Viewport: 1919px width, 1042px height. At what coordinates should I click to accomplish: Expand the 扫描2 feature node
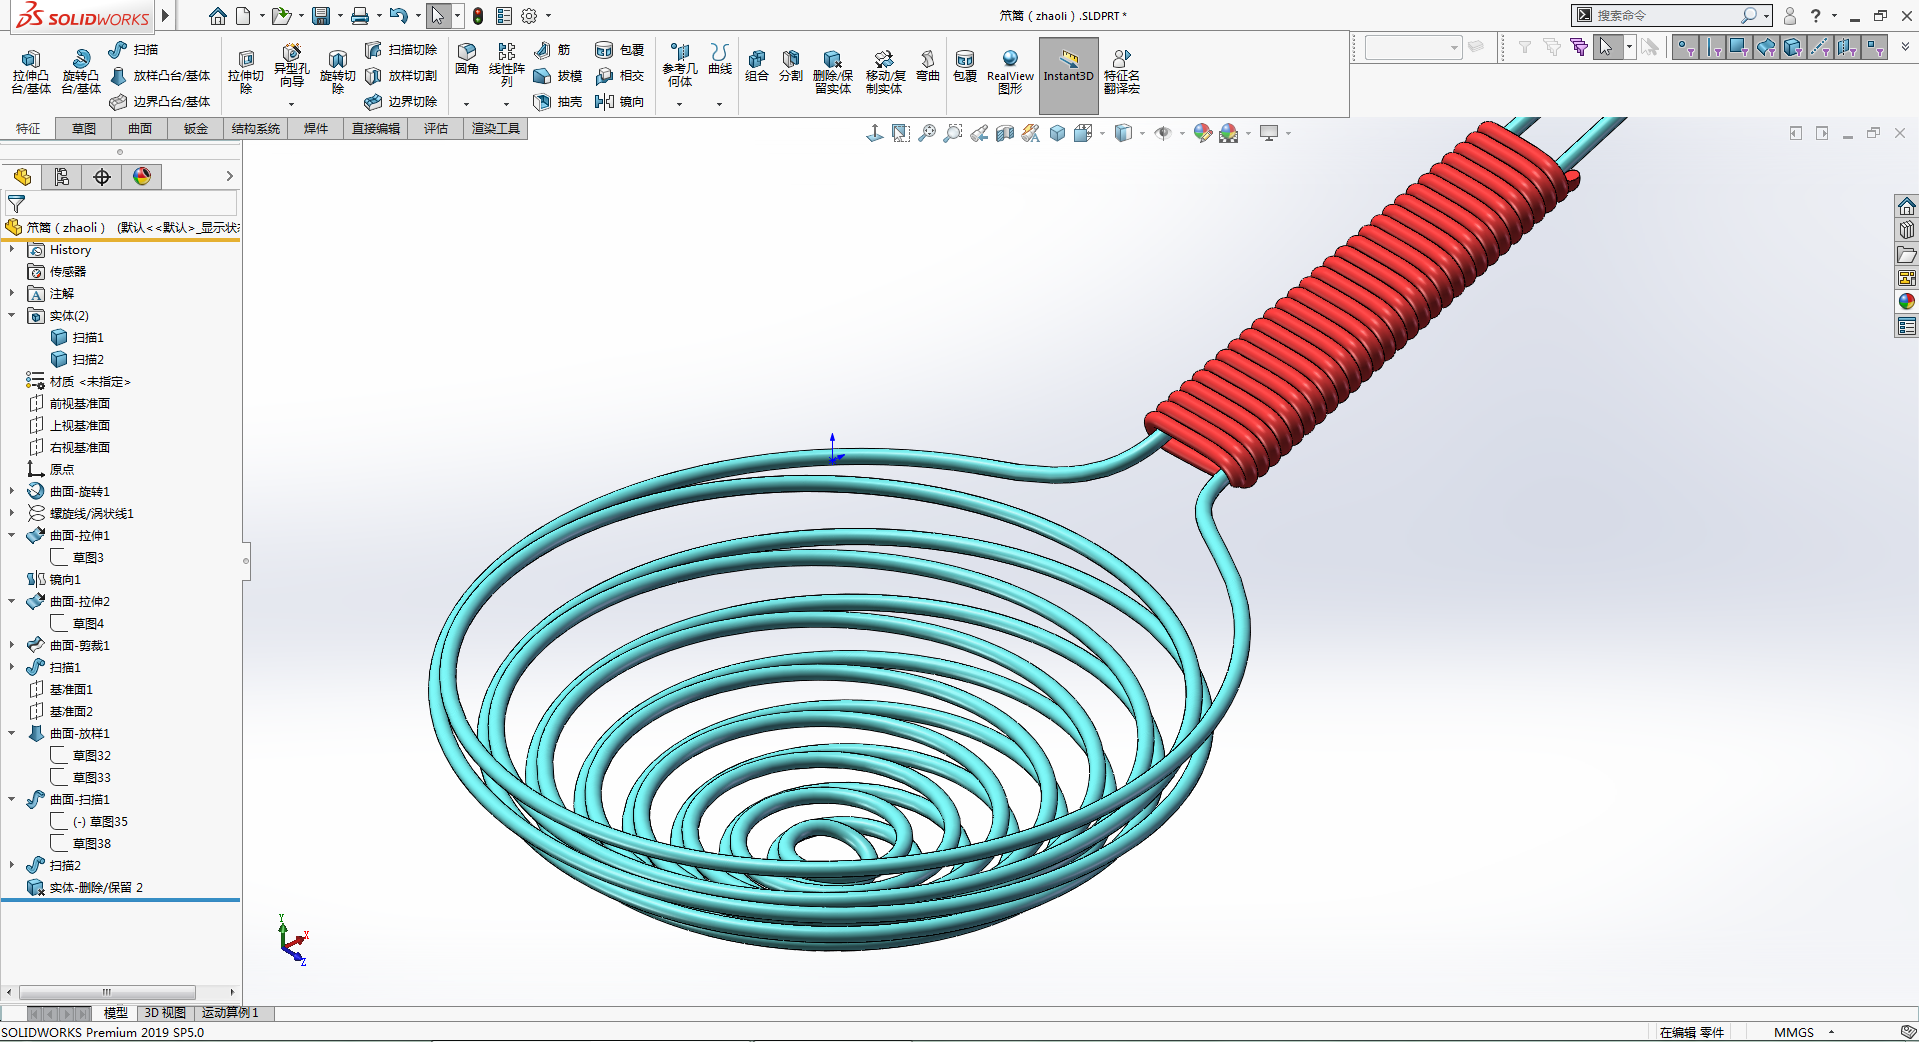coord(12,865)
